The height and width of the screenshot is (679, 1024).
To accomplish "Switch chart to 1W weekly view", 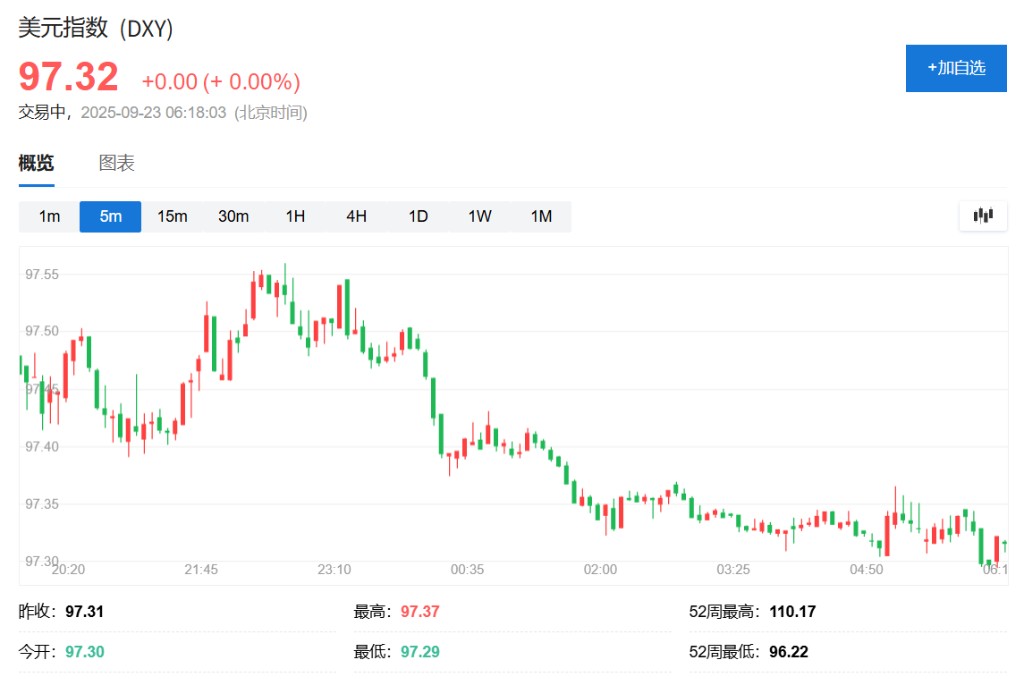I will coord(479,216).
